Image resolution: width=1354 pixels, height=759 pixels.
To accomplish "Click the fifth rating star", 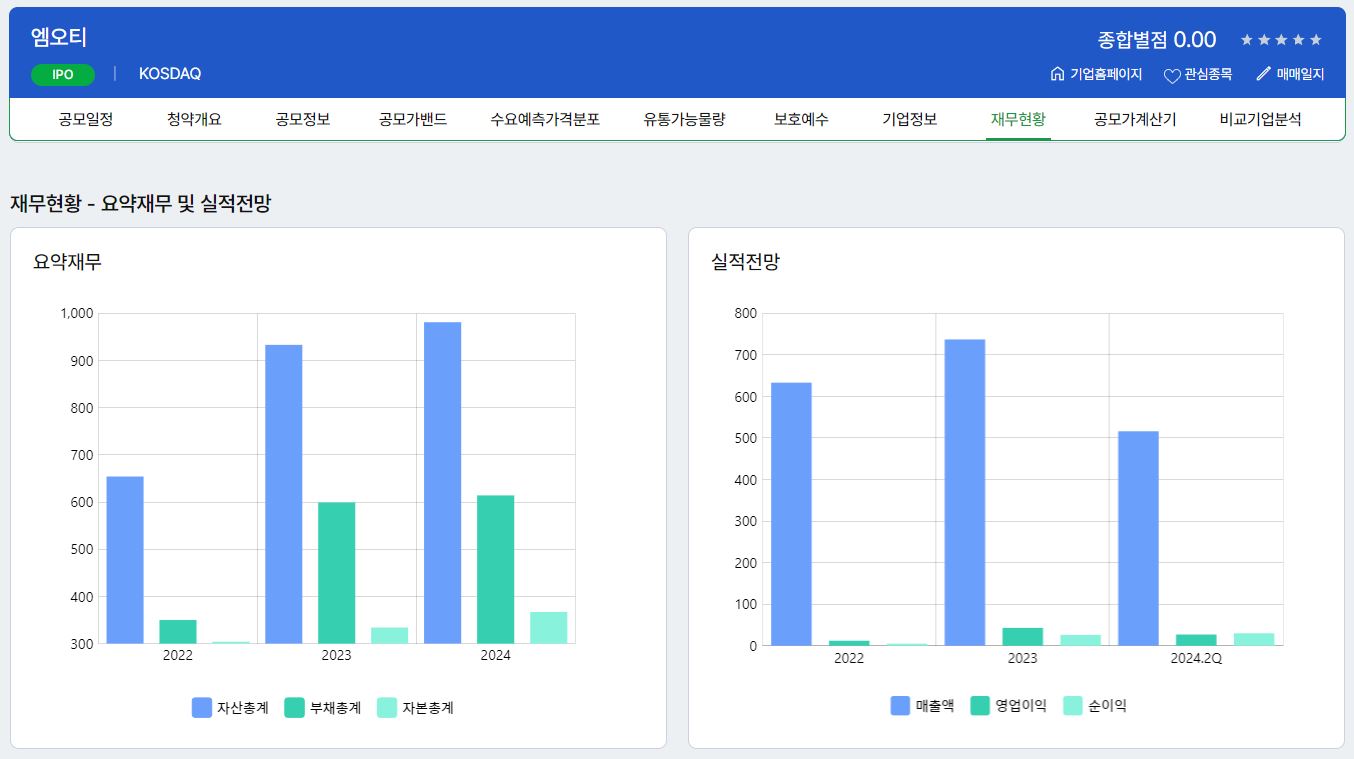I will (x=1316, y=40).
